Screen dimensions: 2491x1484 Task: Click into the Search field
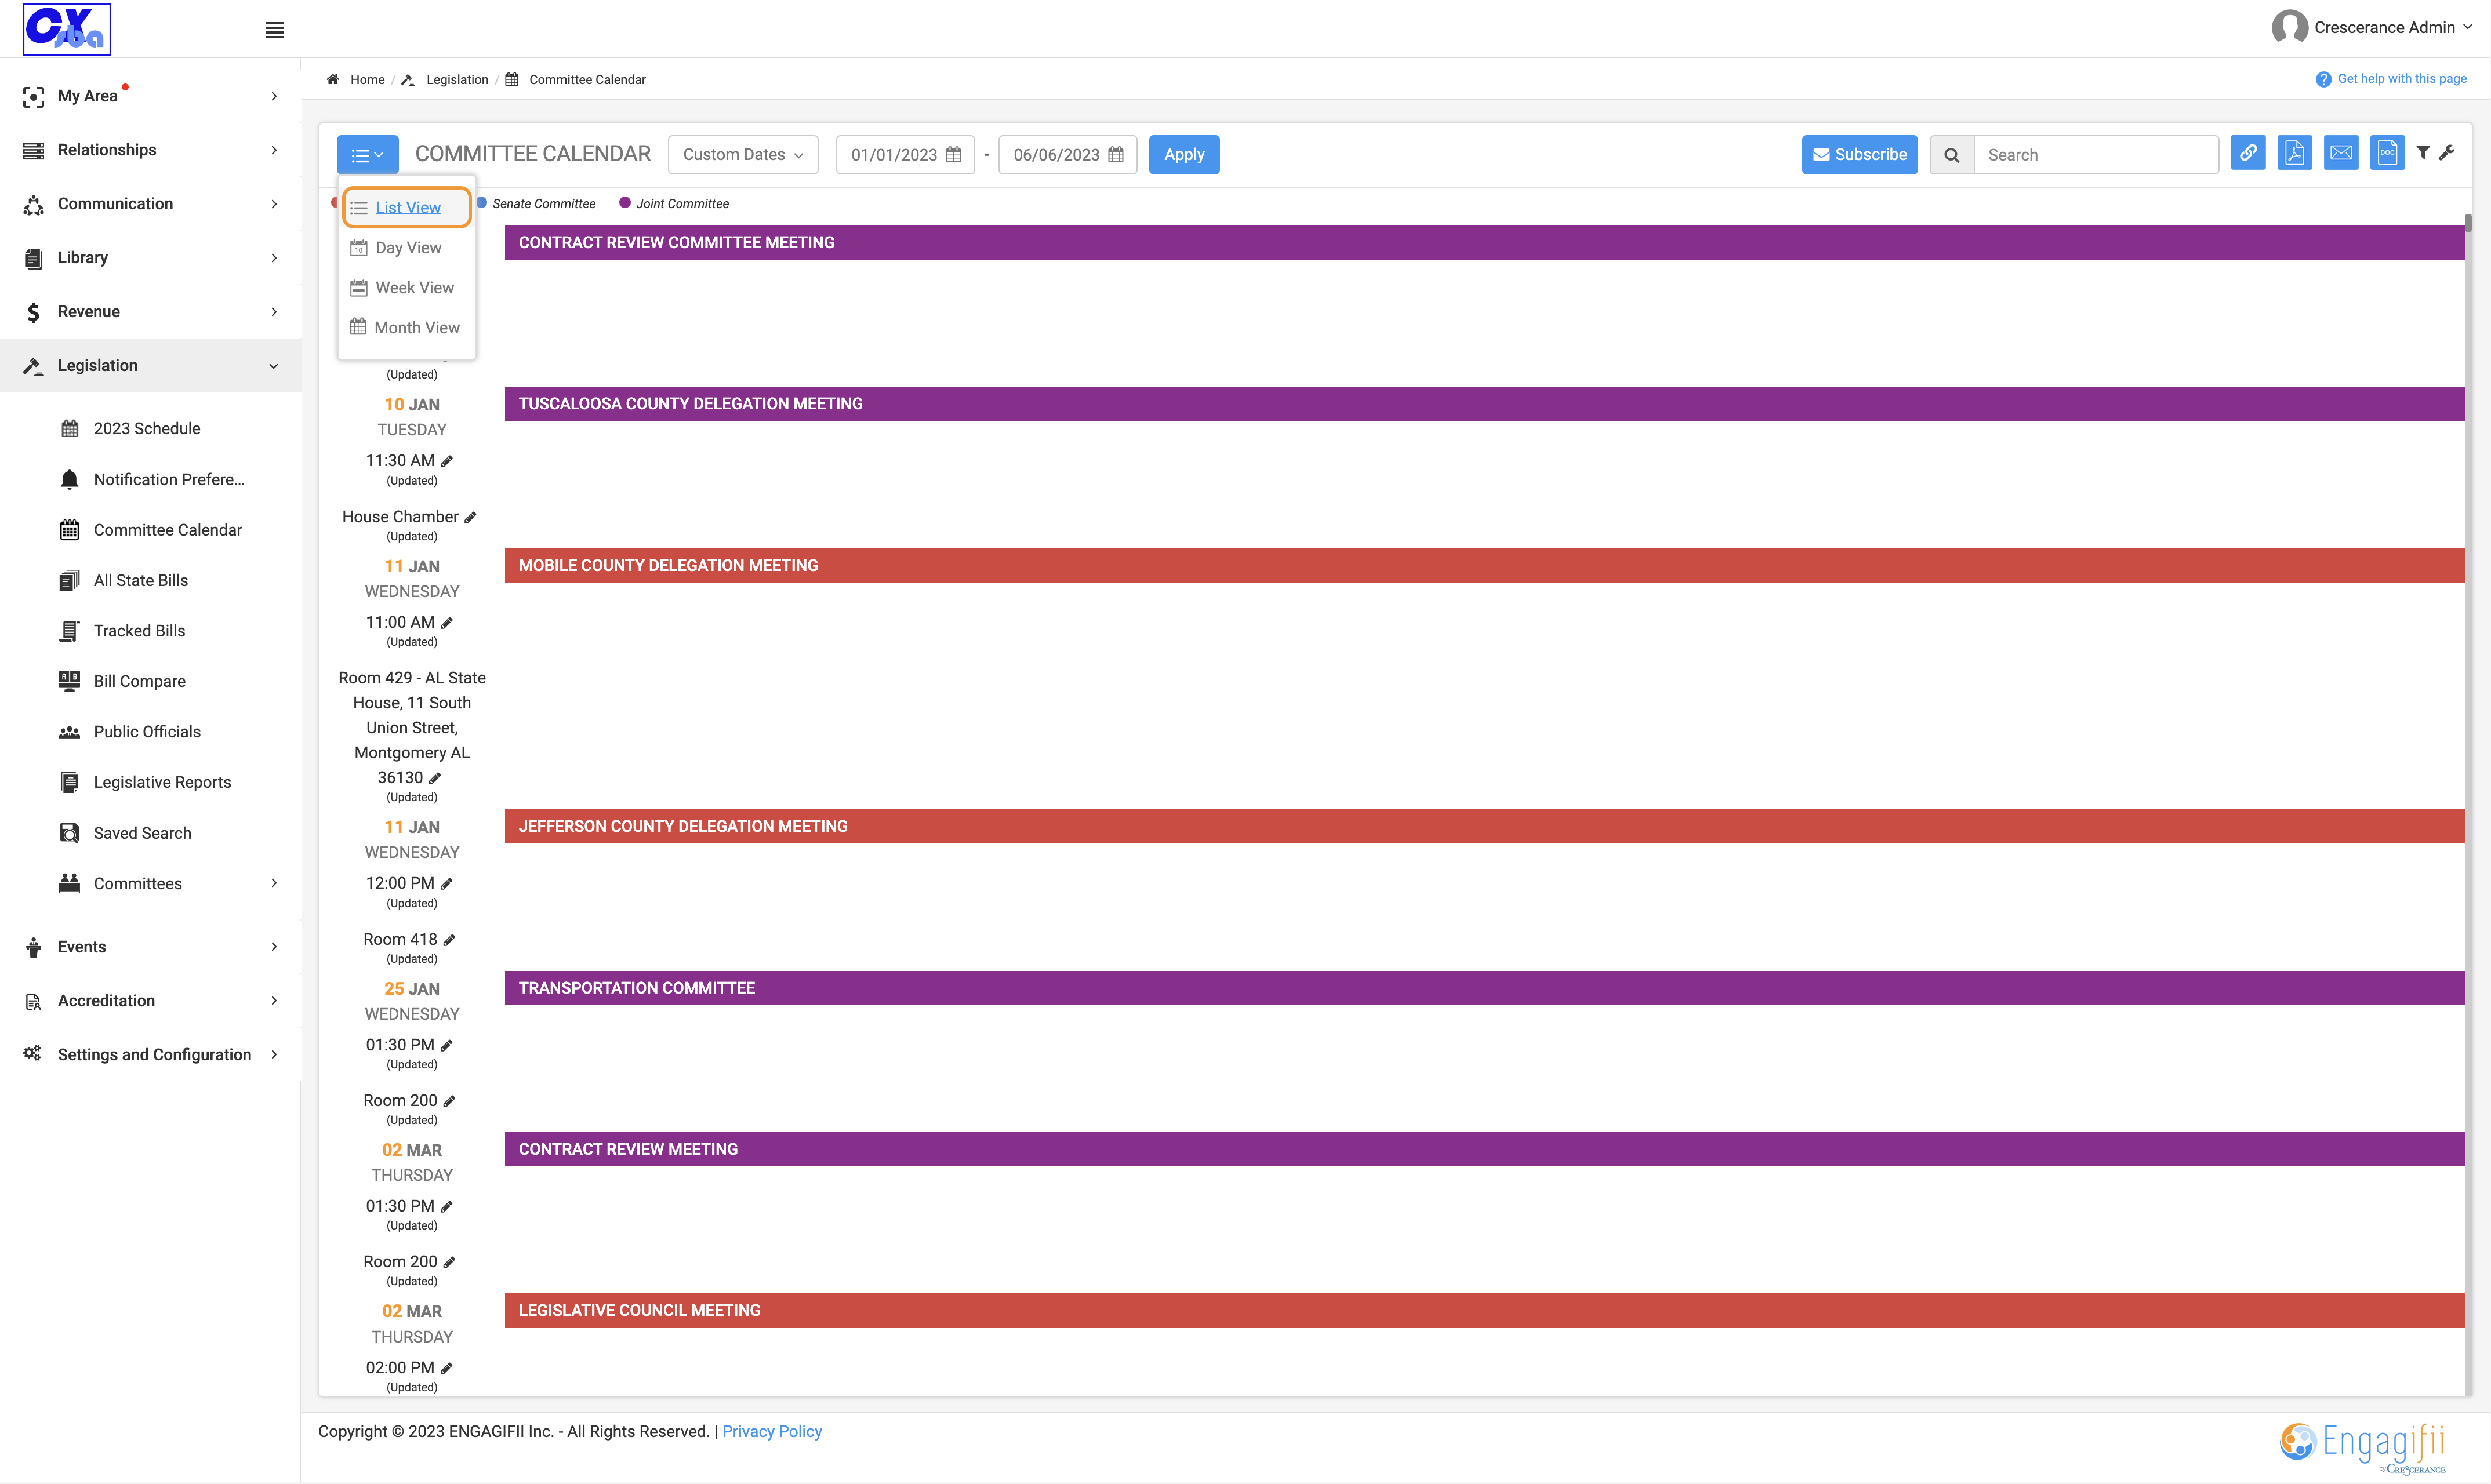click(2096, 155)
